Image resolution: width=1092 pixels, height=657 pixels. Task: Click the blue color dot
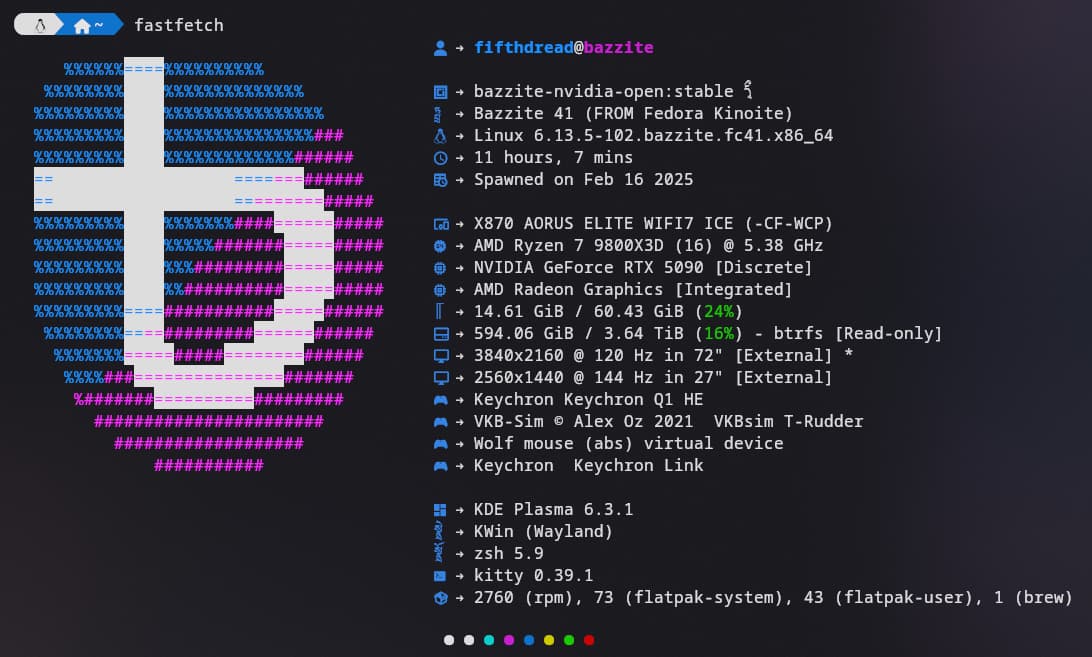529,640
